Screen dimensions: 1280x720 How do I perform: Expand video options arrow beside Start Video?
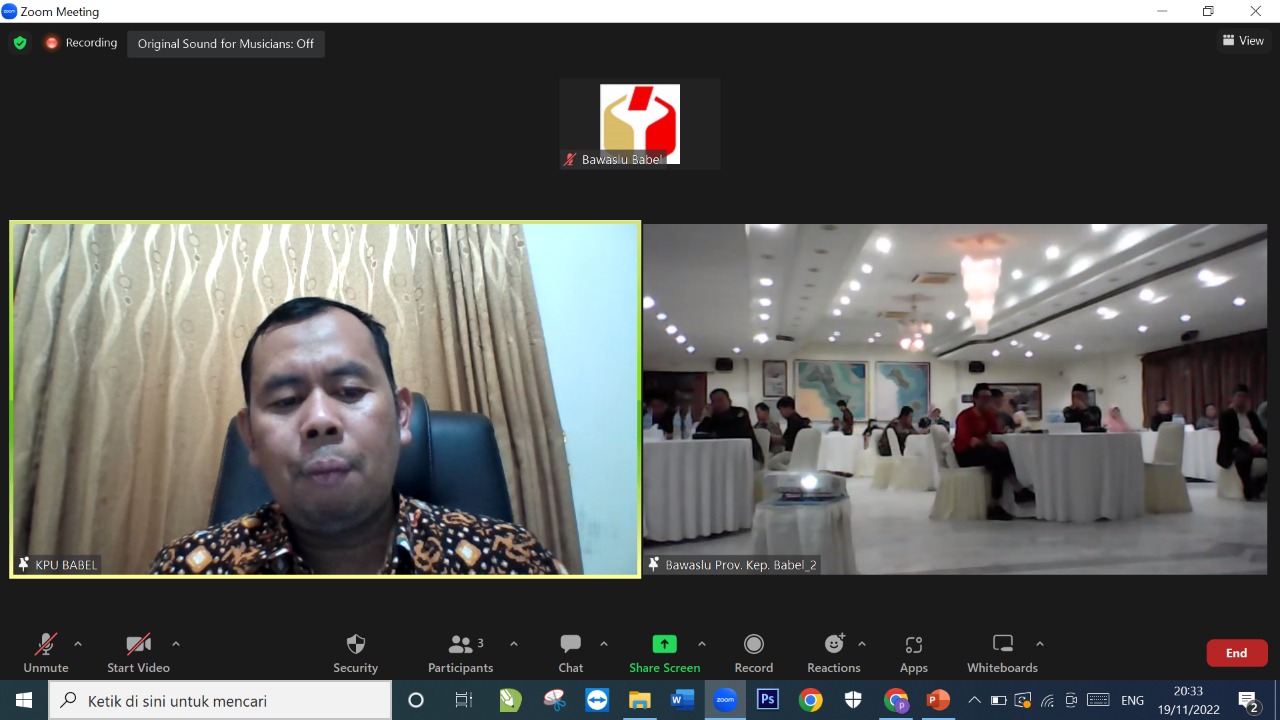(176, 644)
